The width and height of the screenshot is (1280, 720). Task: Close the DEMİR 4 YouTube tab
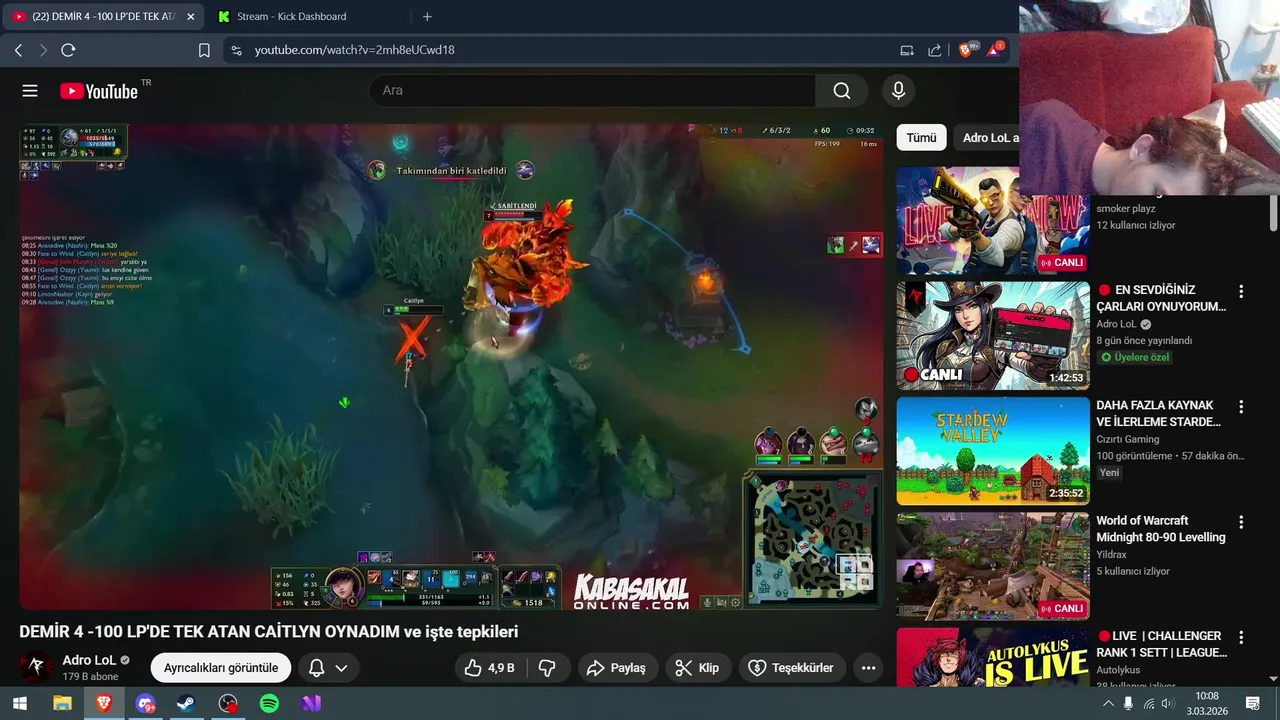pyautogui.click(x=191, y=17)
